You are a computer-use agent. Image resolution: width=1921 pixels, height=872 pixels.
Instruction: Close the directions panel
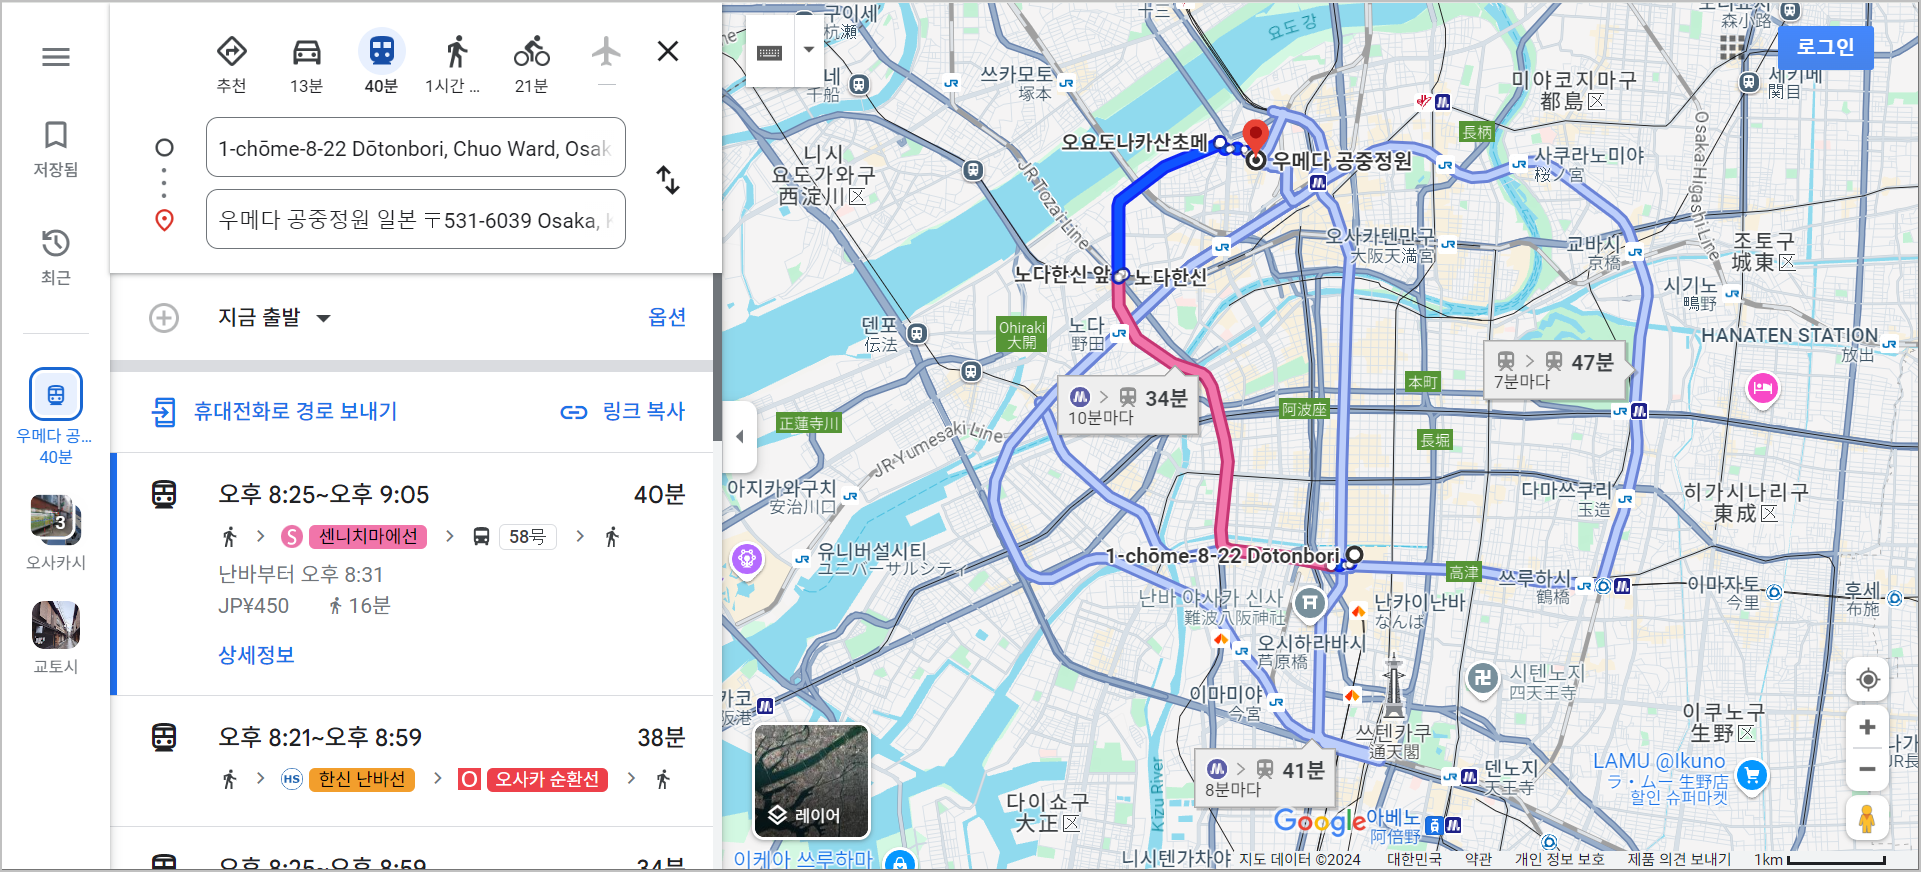pos(668,51)
